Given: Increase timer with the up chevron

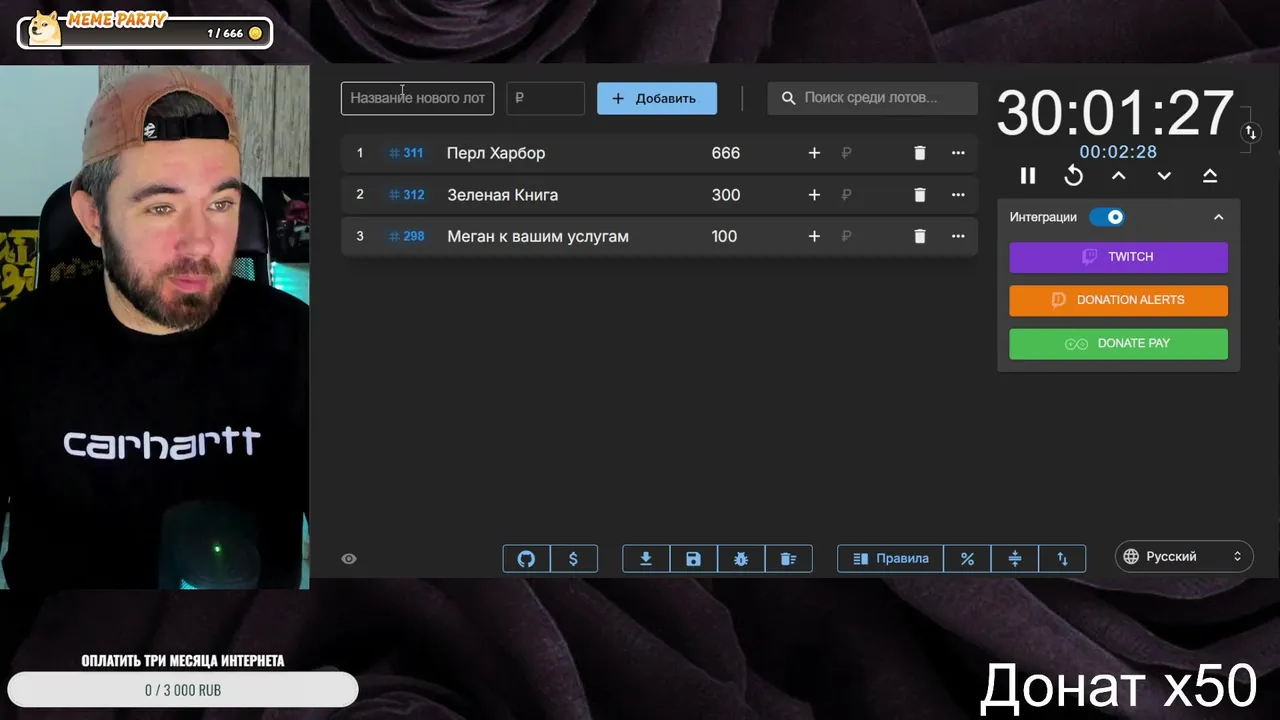Looking at the screenshot, I should 1119,176.
